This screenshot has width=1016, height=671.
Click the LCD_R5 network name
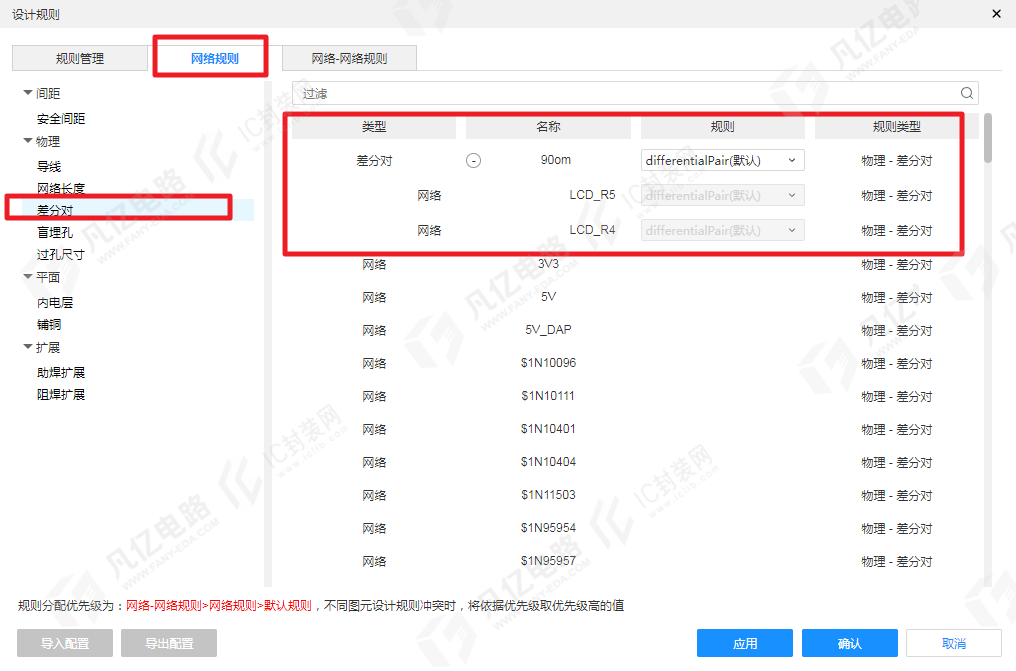tap(592, 195)
